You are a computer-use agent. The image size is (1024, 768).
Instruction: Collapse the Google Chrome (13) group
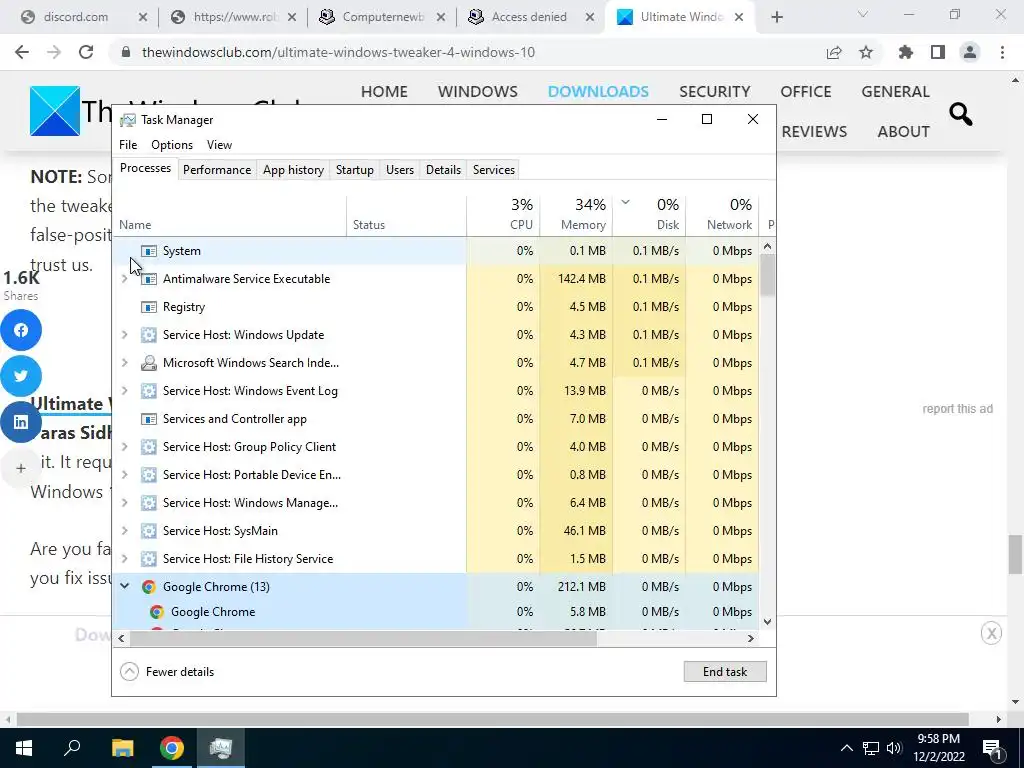tap(125, 586)
